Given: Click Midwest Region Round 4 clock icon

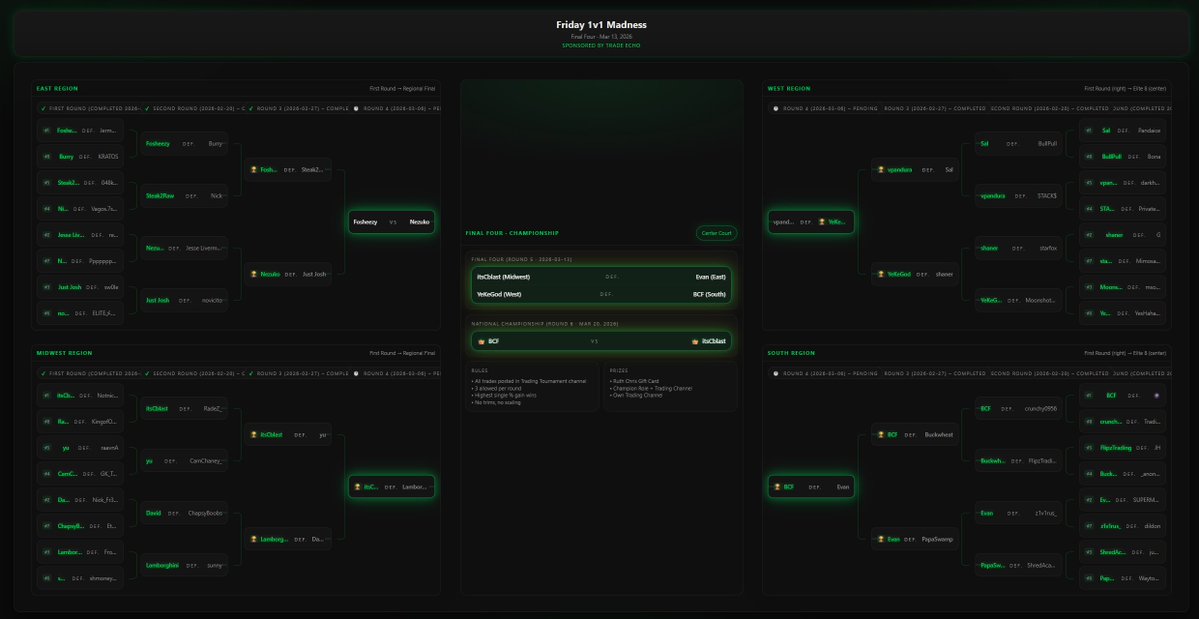Looking at the screenshot, I should point(356,374).
